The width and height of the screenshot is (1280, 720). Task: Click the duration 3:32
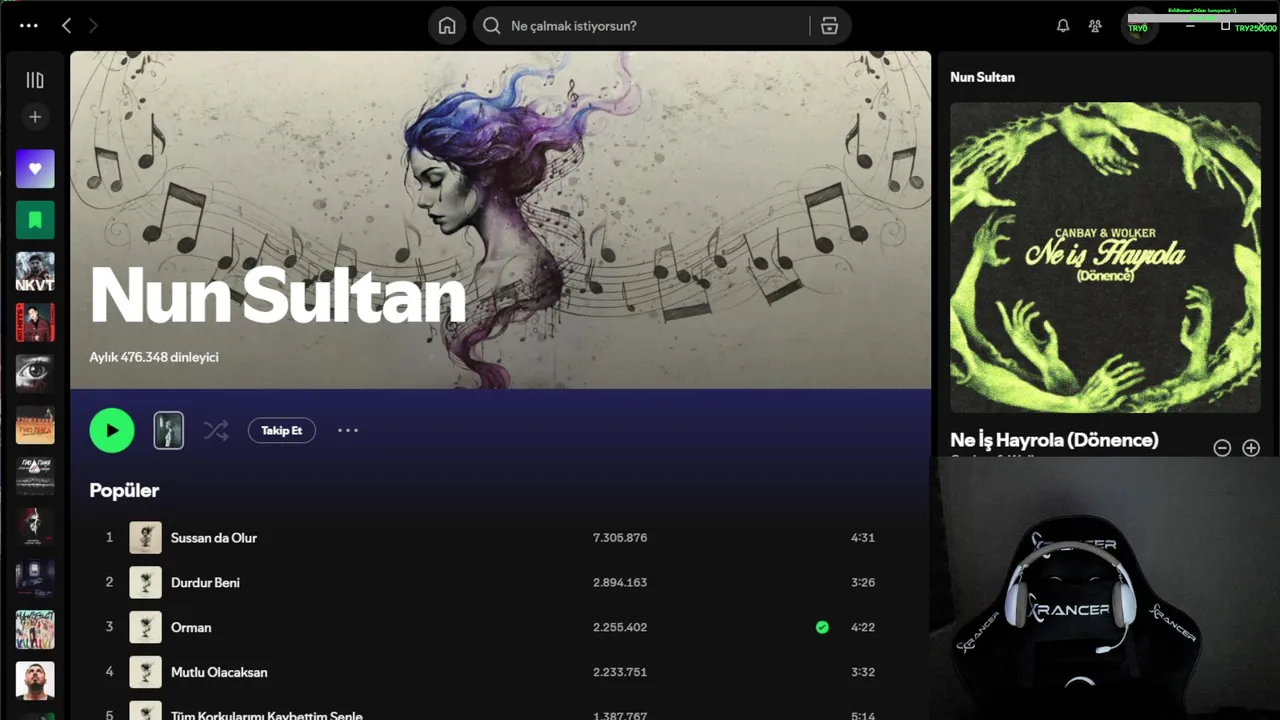(x=863, y=672)
